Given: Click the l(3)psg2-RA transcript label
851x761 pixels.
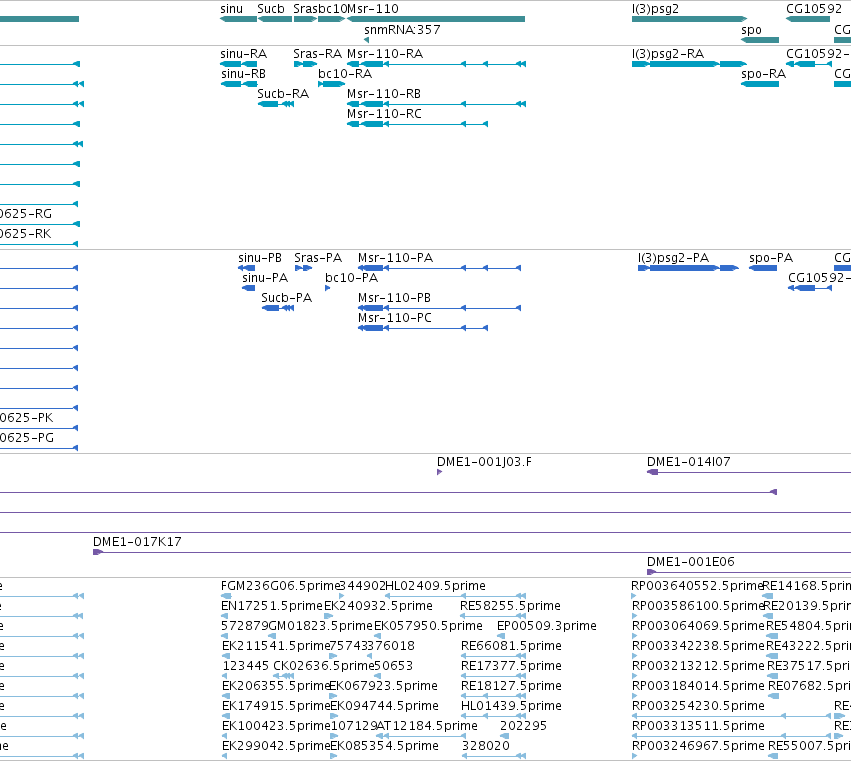Looking at the screenshot, I should click(x=668, y=54).
